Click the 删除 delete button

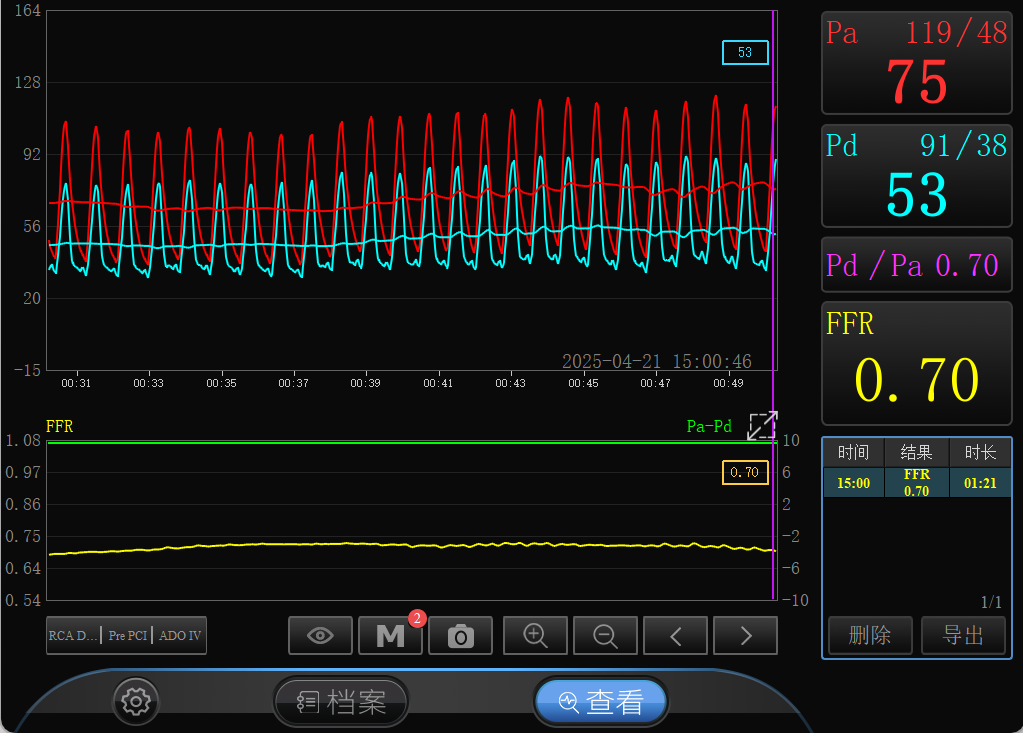(870, 635)
